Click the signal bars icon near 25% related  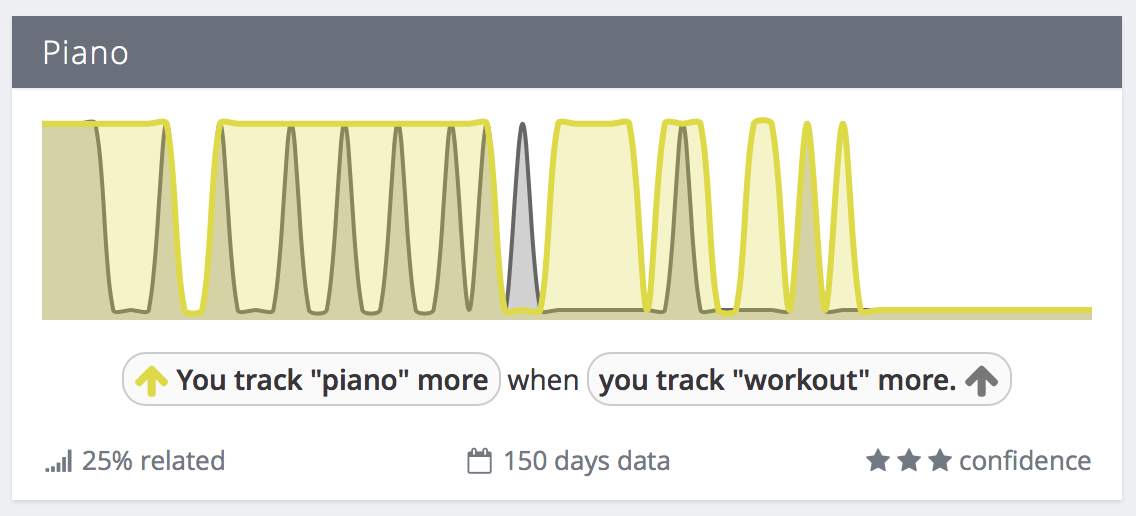point(59,461)
